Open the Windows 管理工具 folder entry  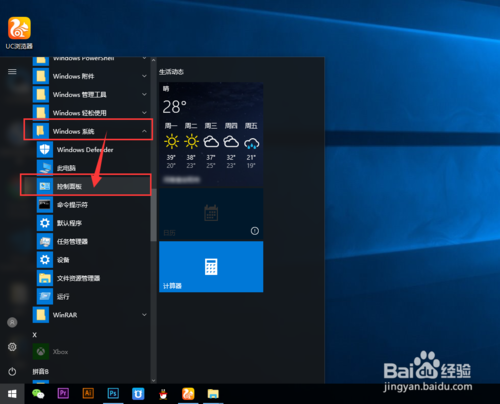click(90, 95)
